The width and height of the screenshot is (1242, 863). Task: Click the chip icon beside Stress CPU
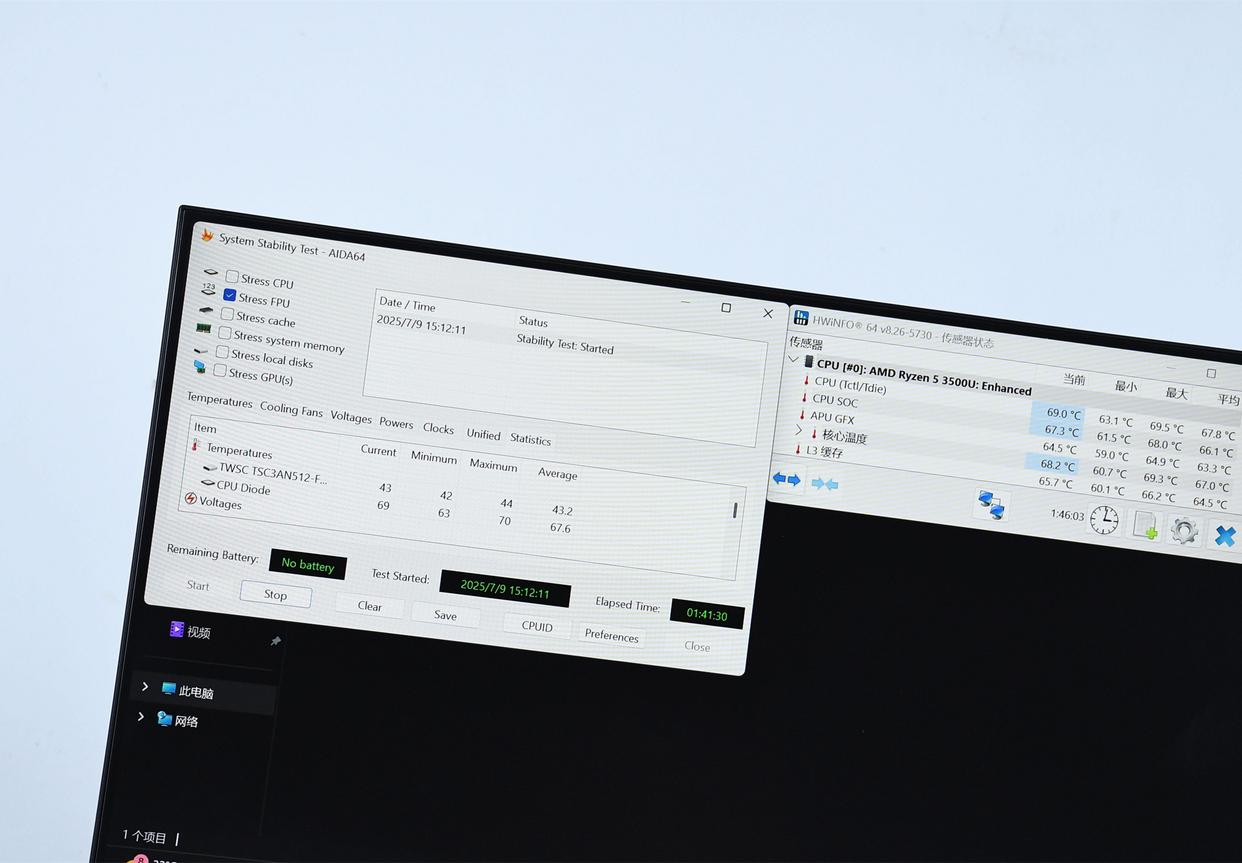pyautogui.click(x=210, y=272)
